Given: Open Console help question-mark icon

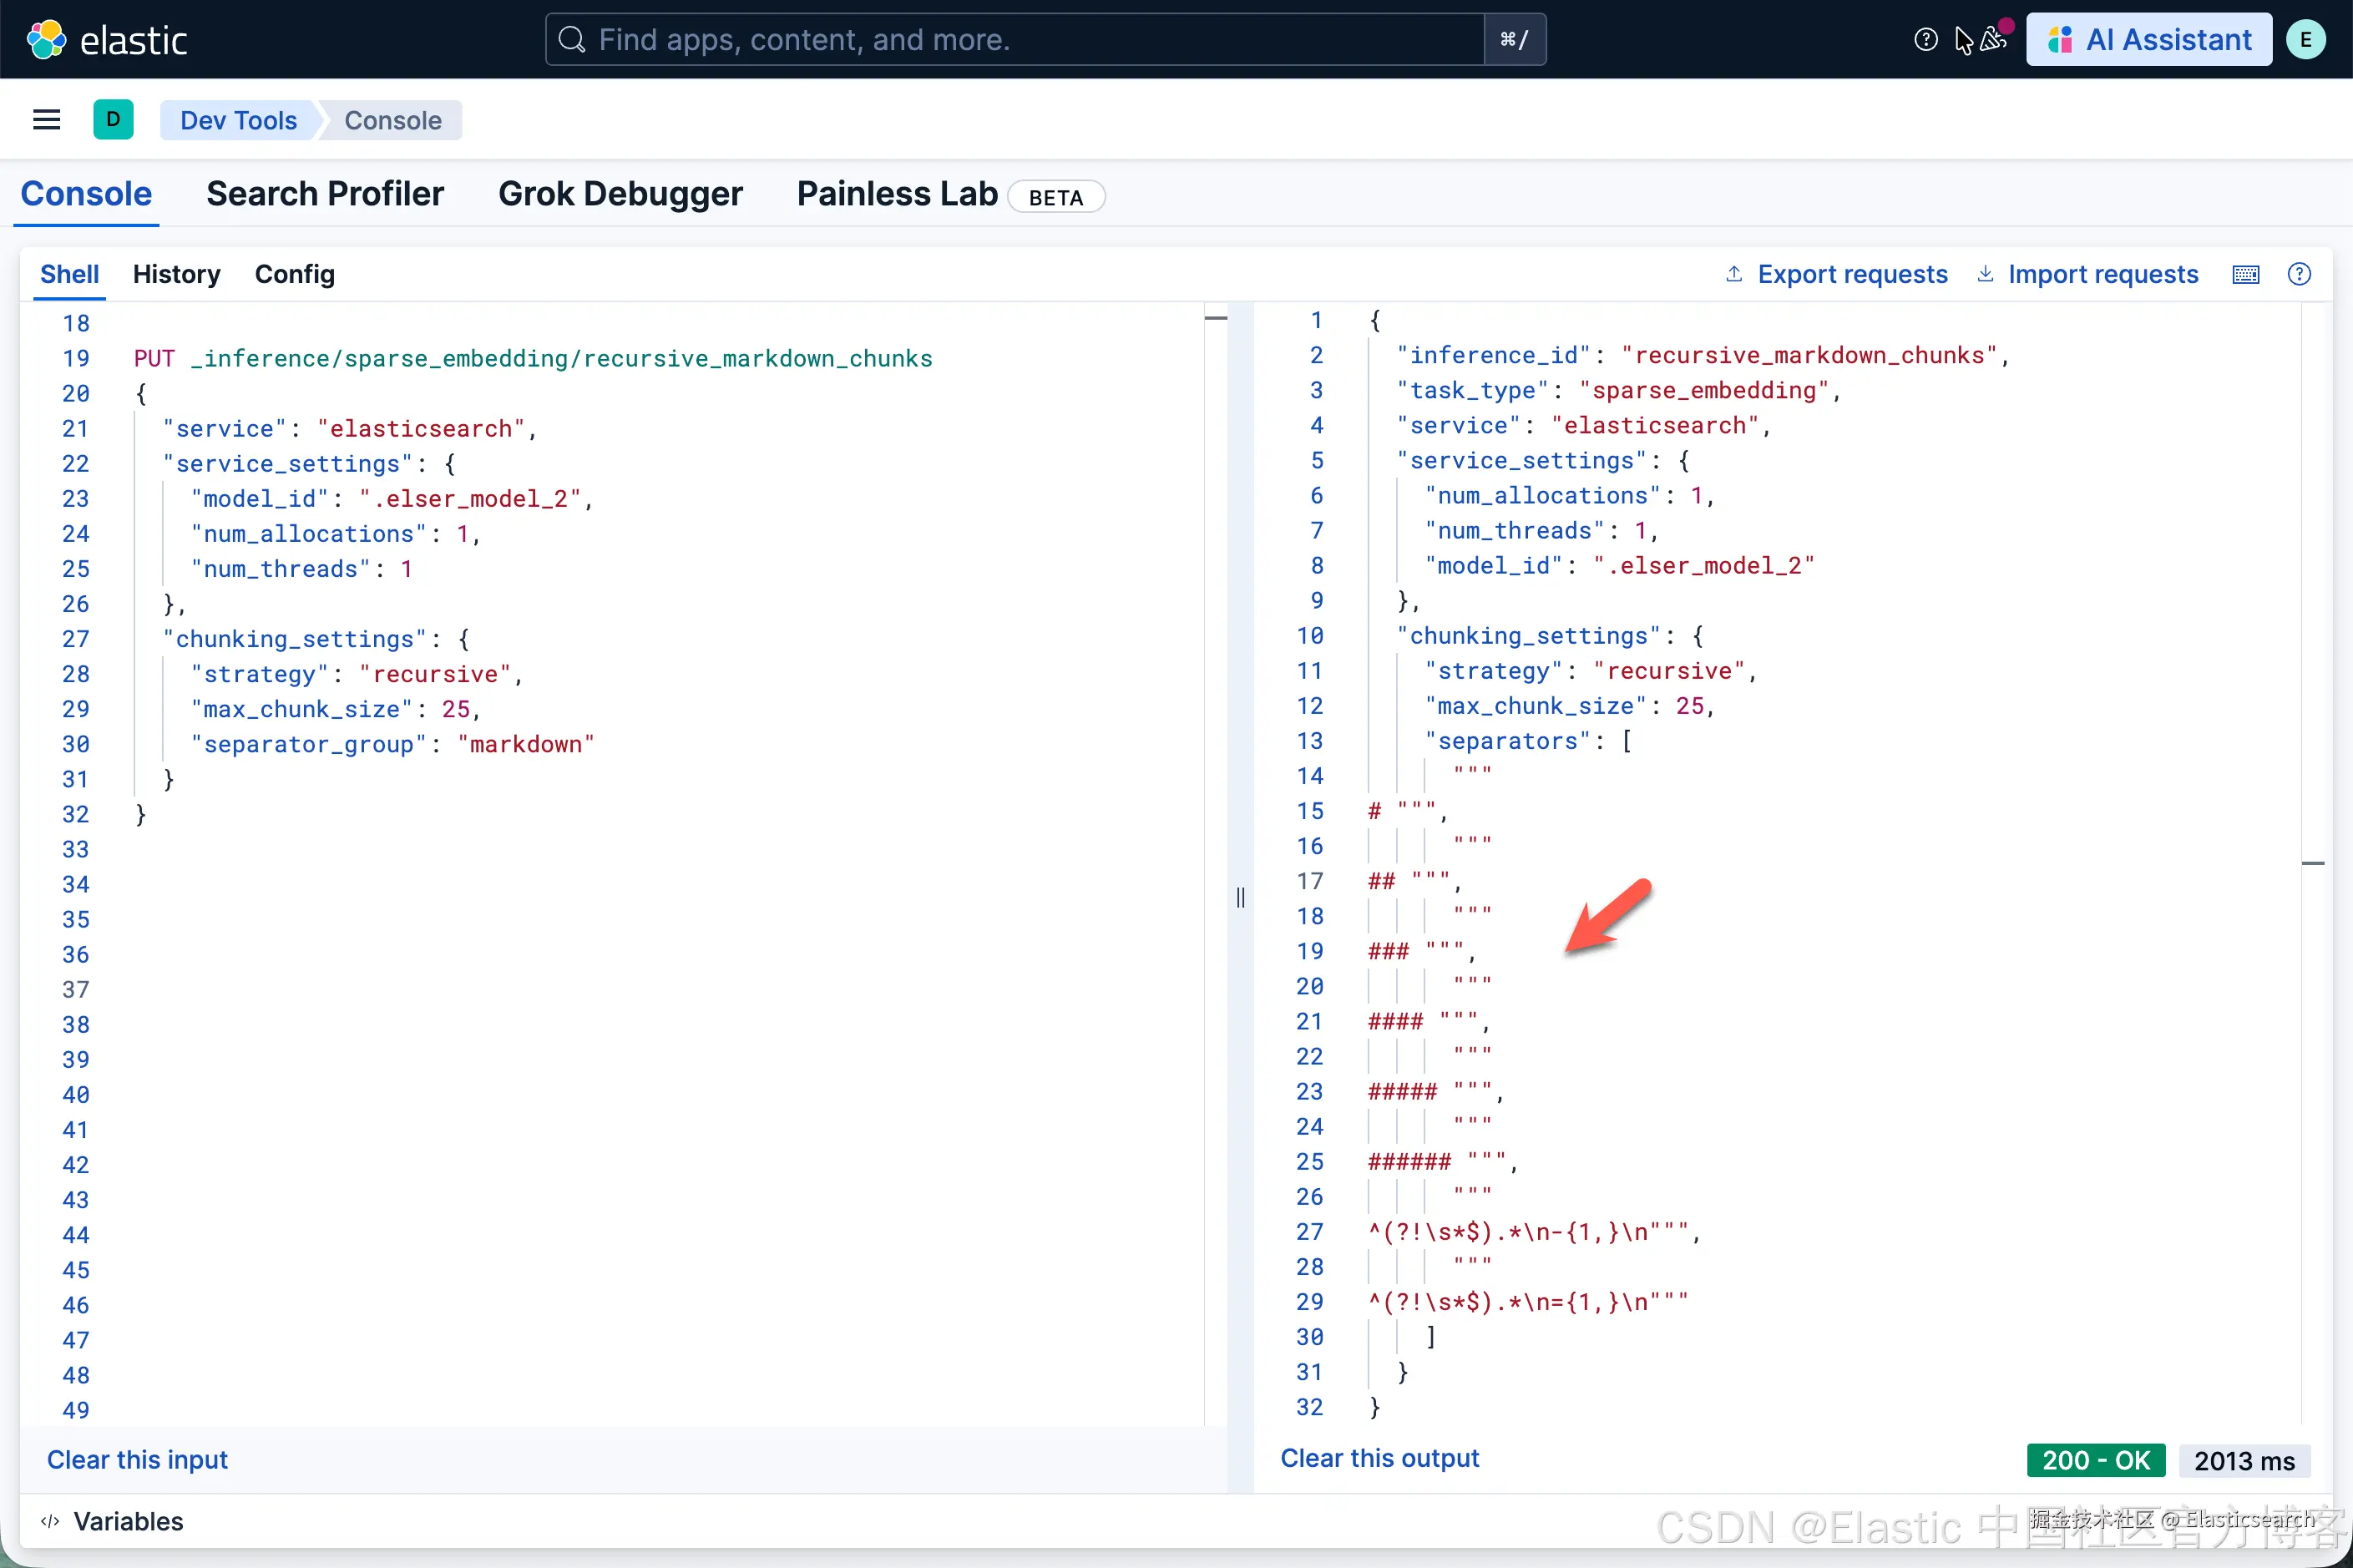Looking at the screenshot, I should click(x=2299, y=275).
